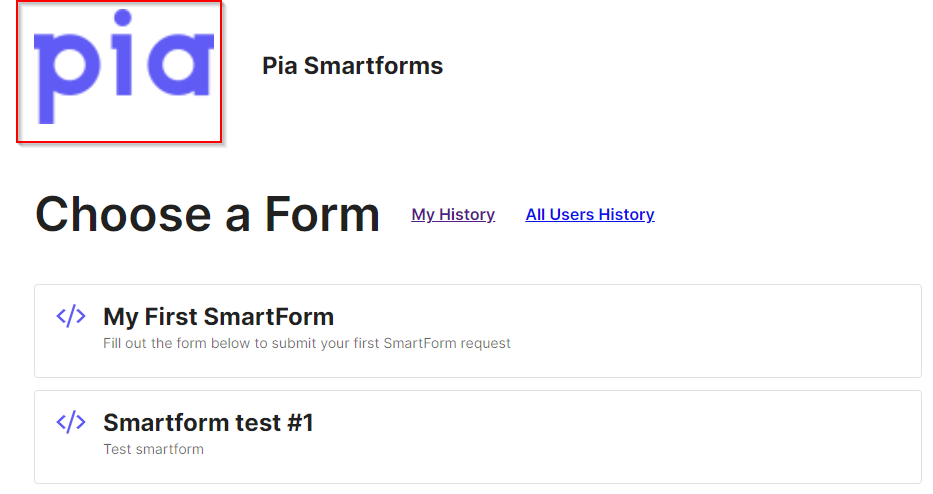Open the My History link
This screenshot has height=494, width=933.
[x=453, y=214]
